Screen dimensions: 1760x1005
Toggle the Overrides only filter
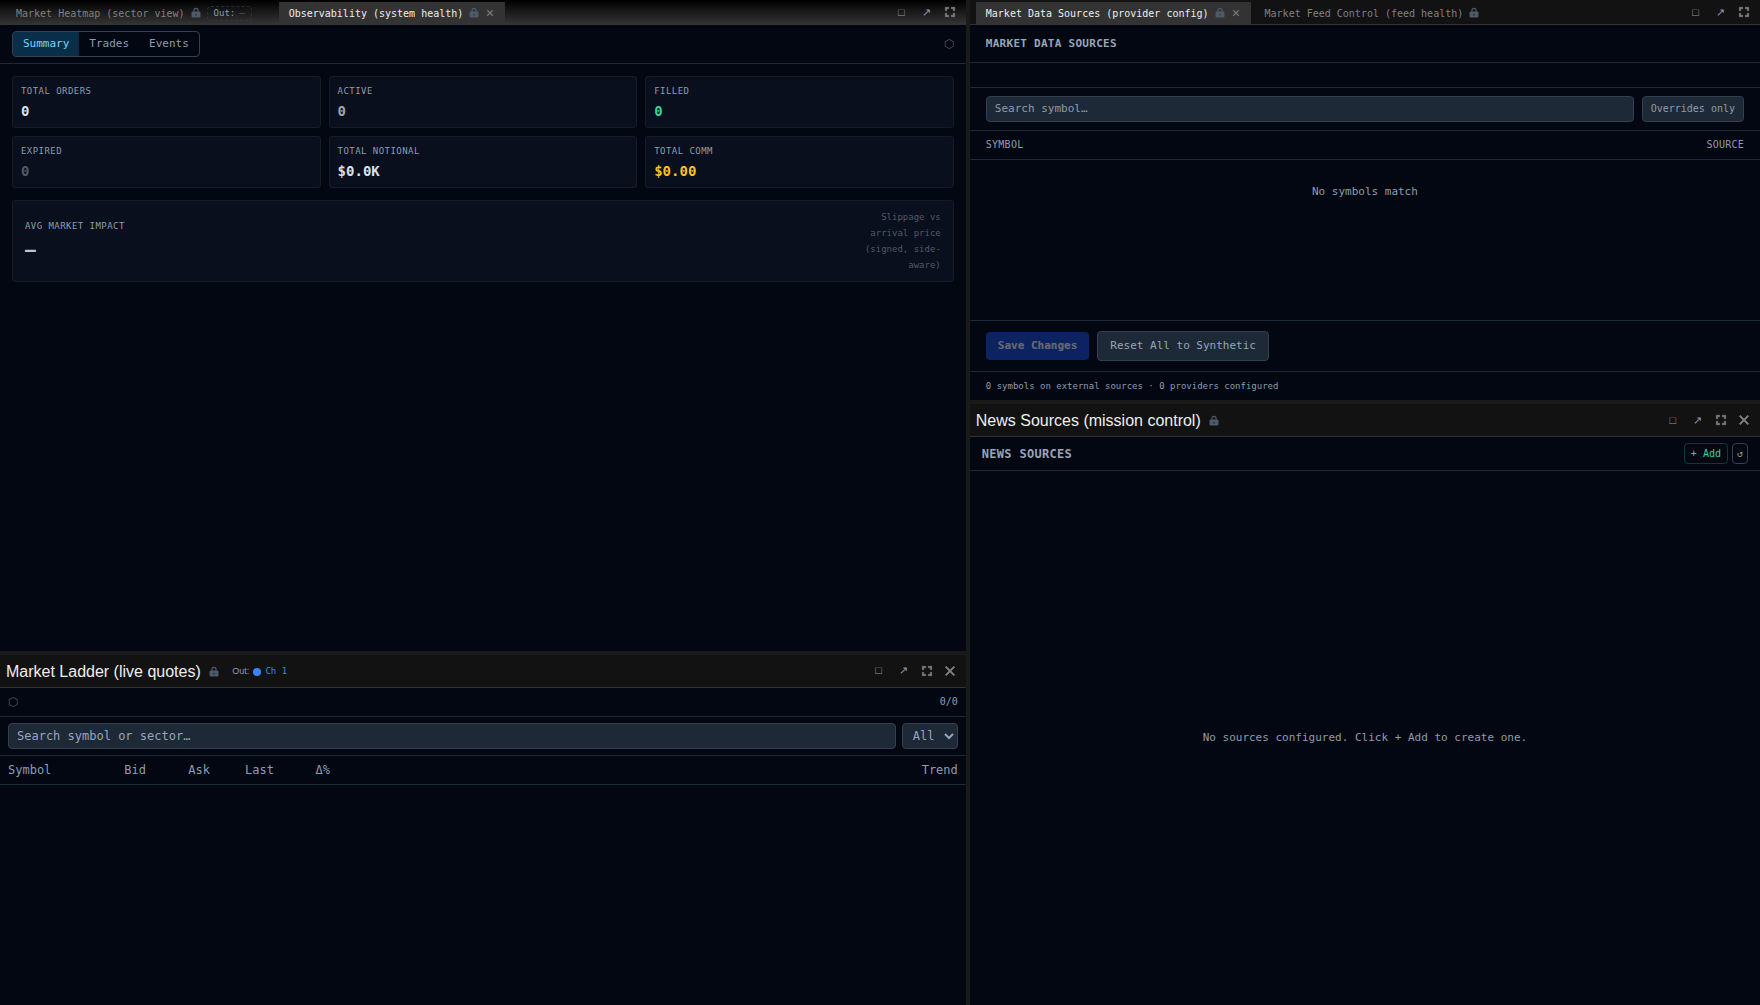click(x=1692, y=109)
